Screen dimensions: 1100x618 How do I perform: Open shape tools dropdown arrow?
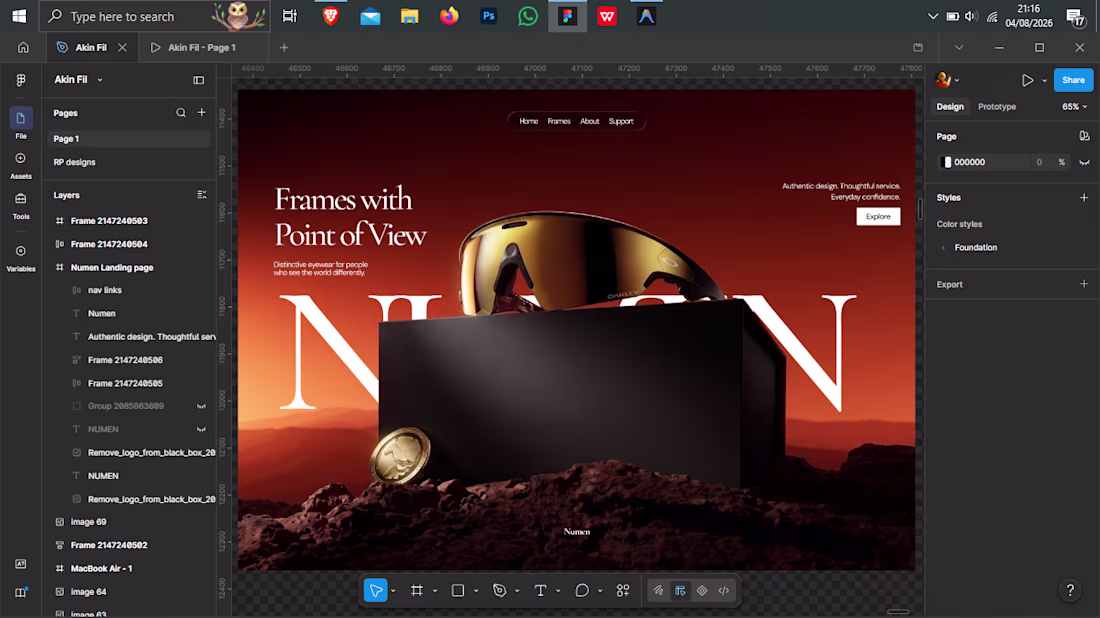(x=476, y=591)
